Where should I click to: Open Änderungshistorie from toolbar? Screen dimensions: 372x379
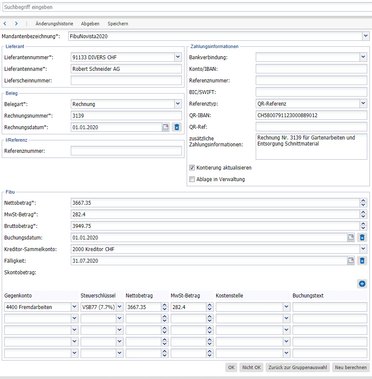(x=54, y=24)
